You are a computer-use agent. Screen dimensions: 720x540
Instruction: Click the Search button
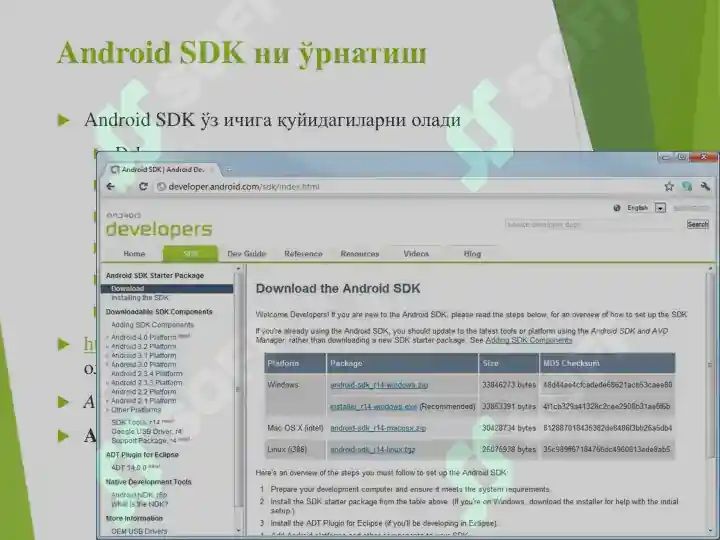[x=698, y=224]
